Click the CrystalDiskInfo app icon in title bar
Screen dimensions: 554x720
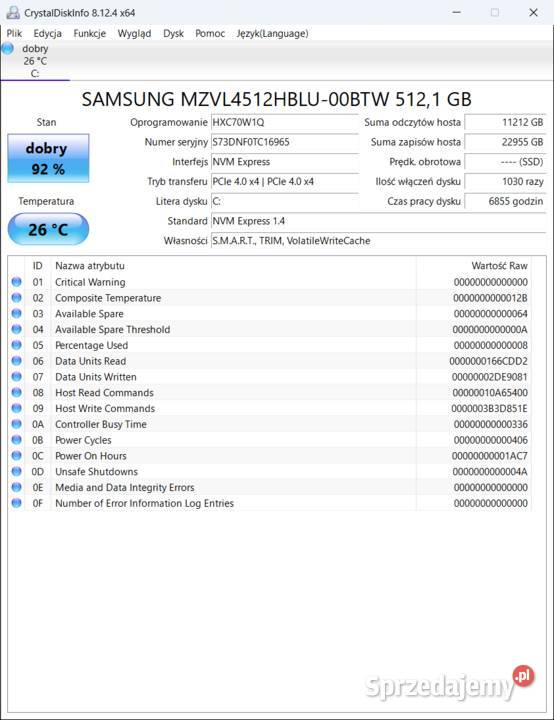(x=13, y=12)
